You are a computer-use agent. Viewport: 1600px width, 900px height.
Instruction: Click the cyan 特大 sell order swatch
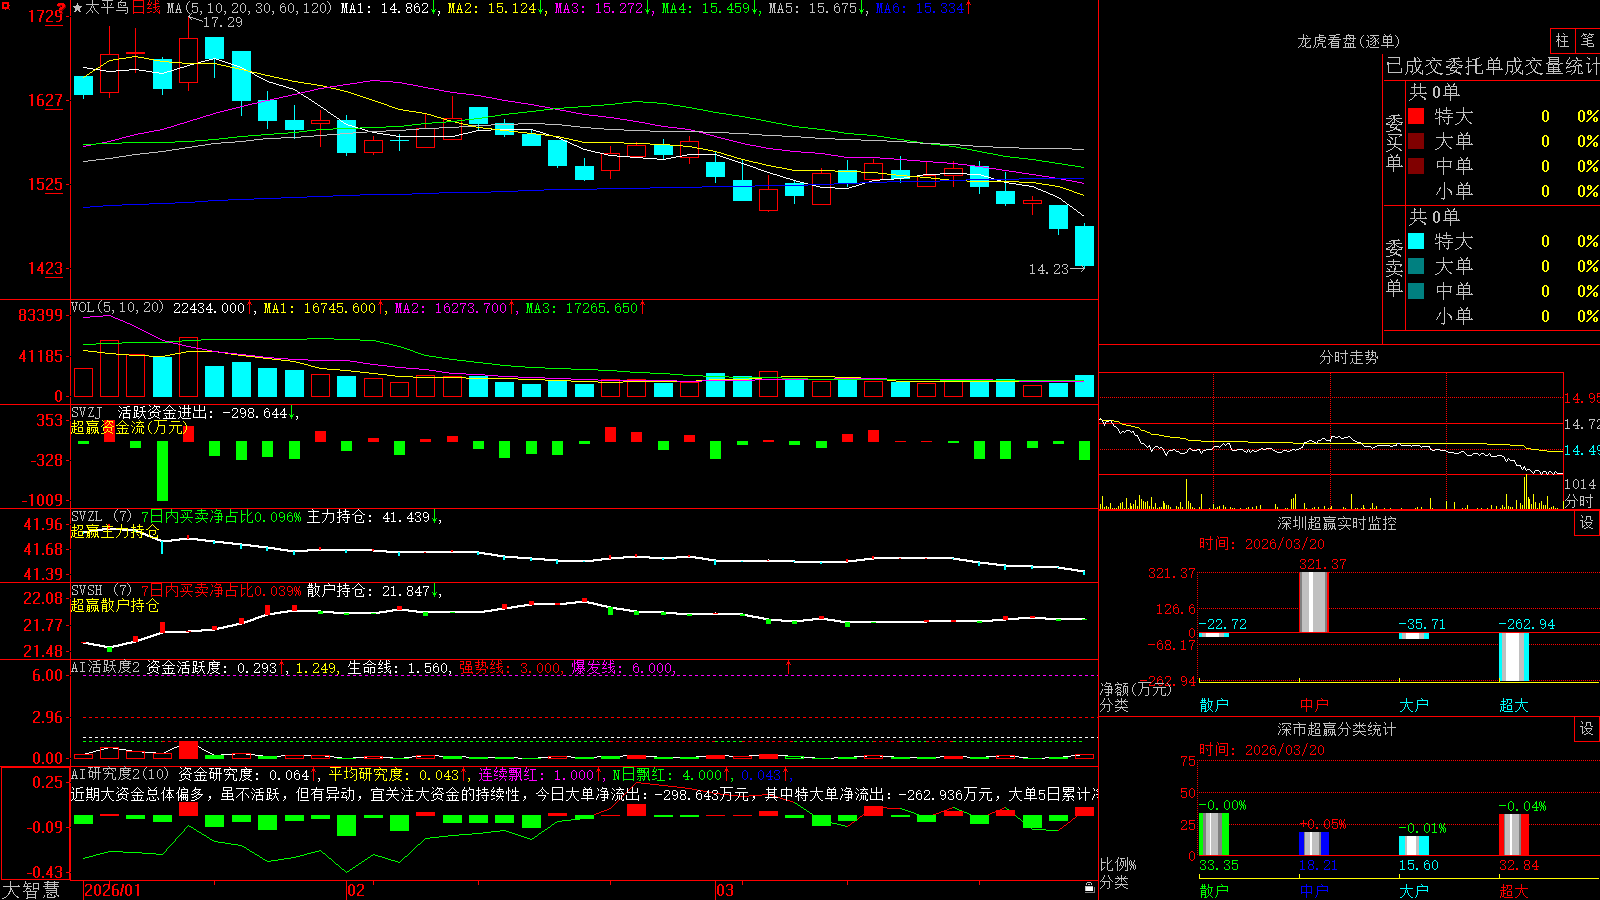tap(1416, 241)
